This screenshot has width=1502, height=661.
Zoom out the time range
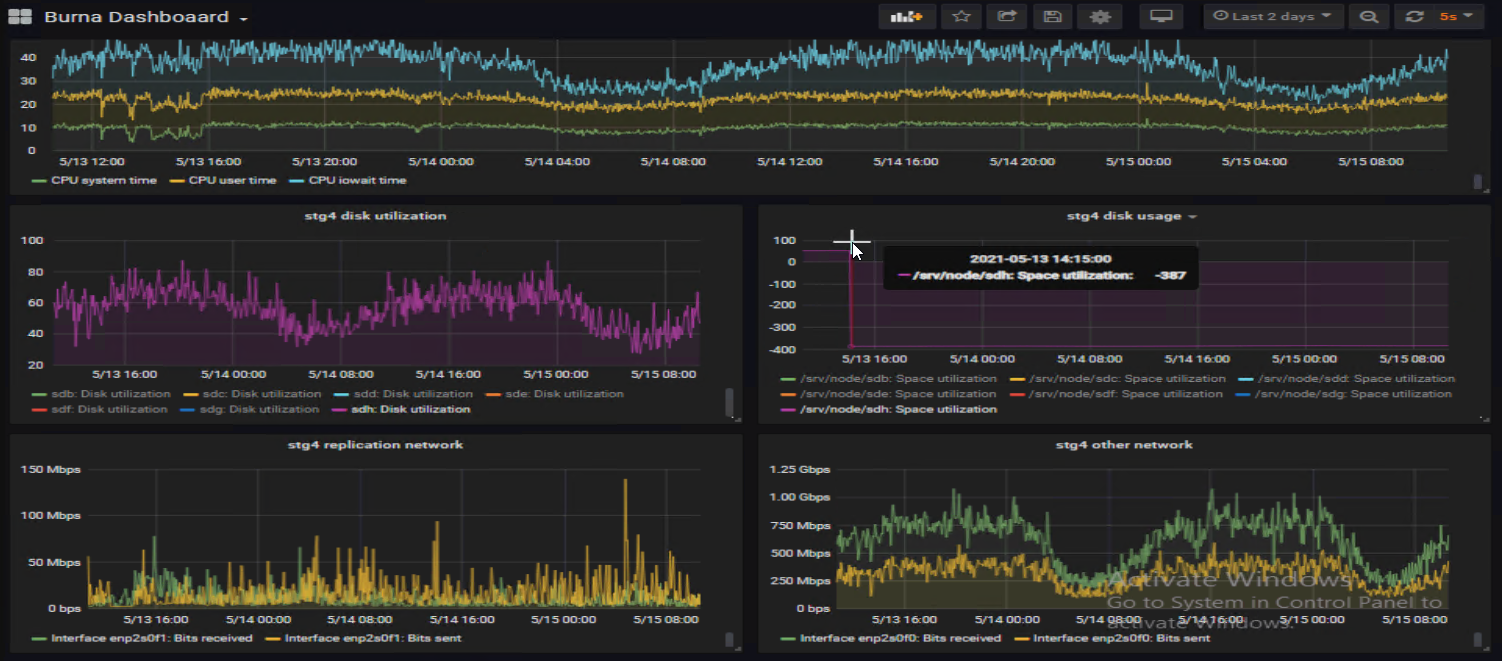[x=1369, y=17]
